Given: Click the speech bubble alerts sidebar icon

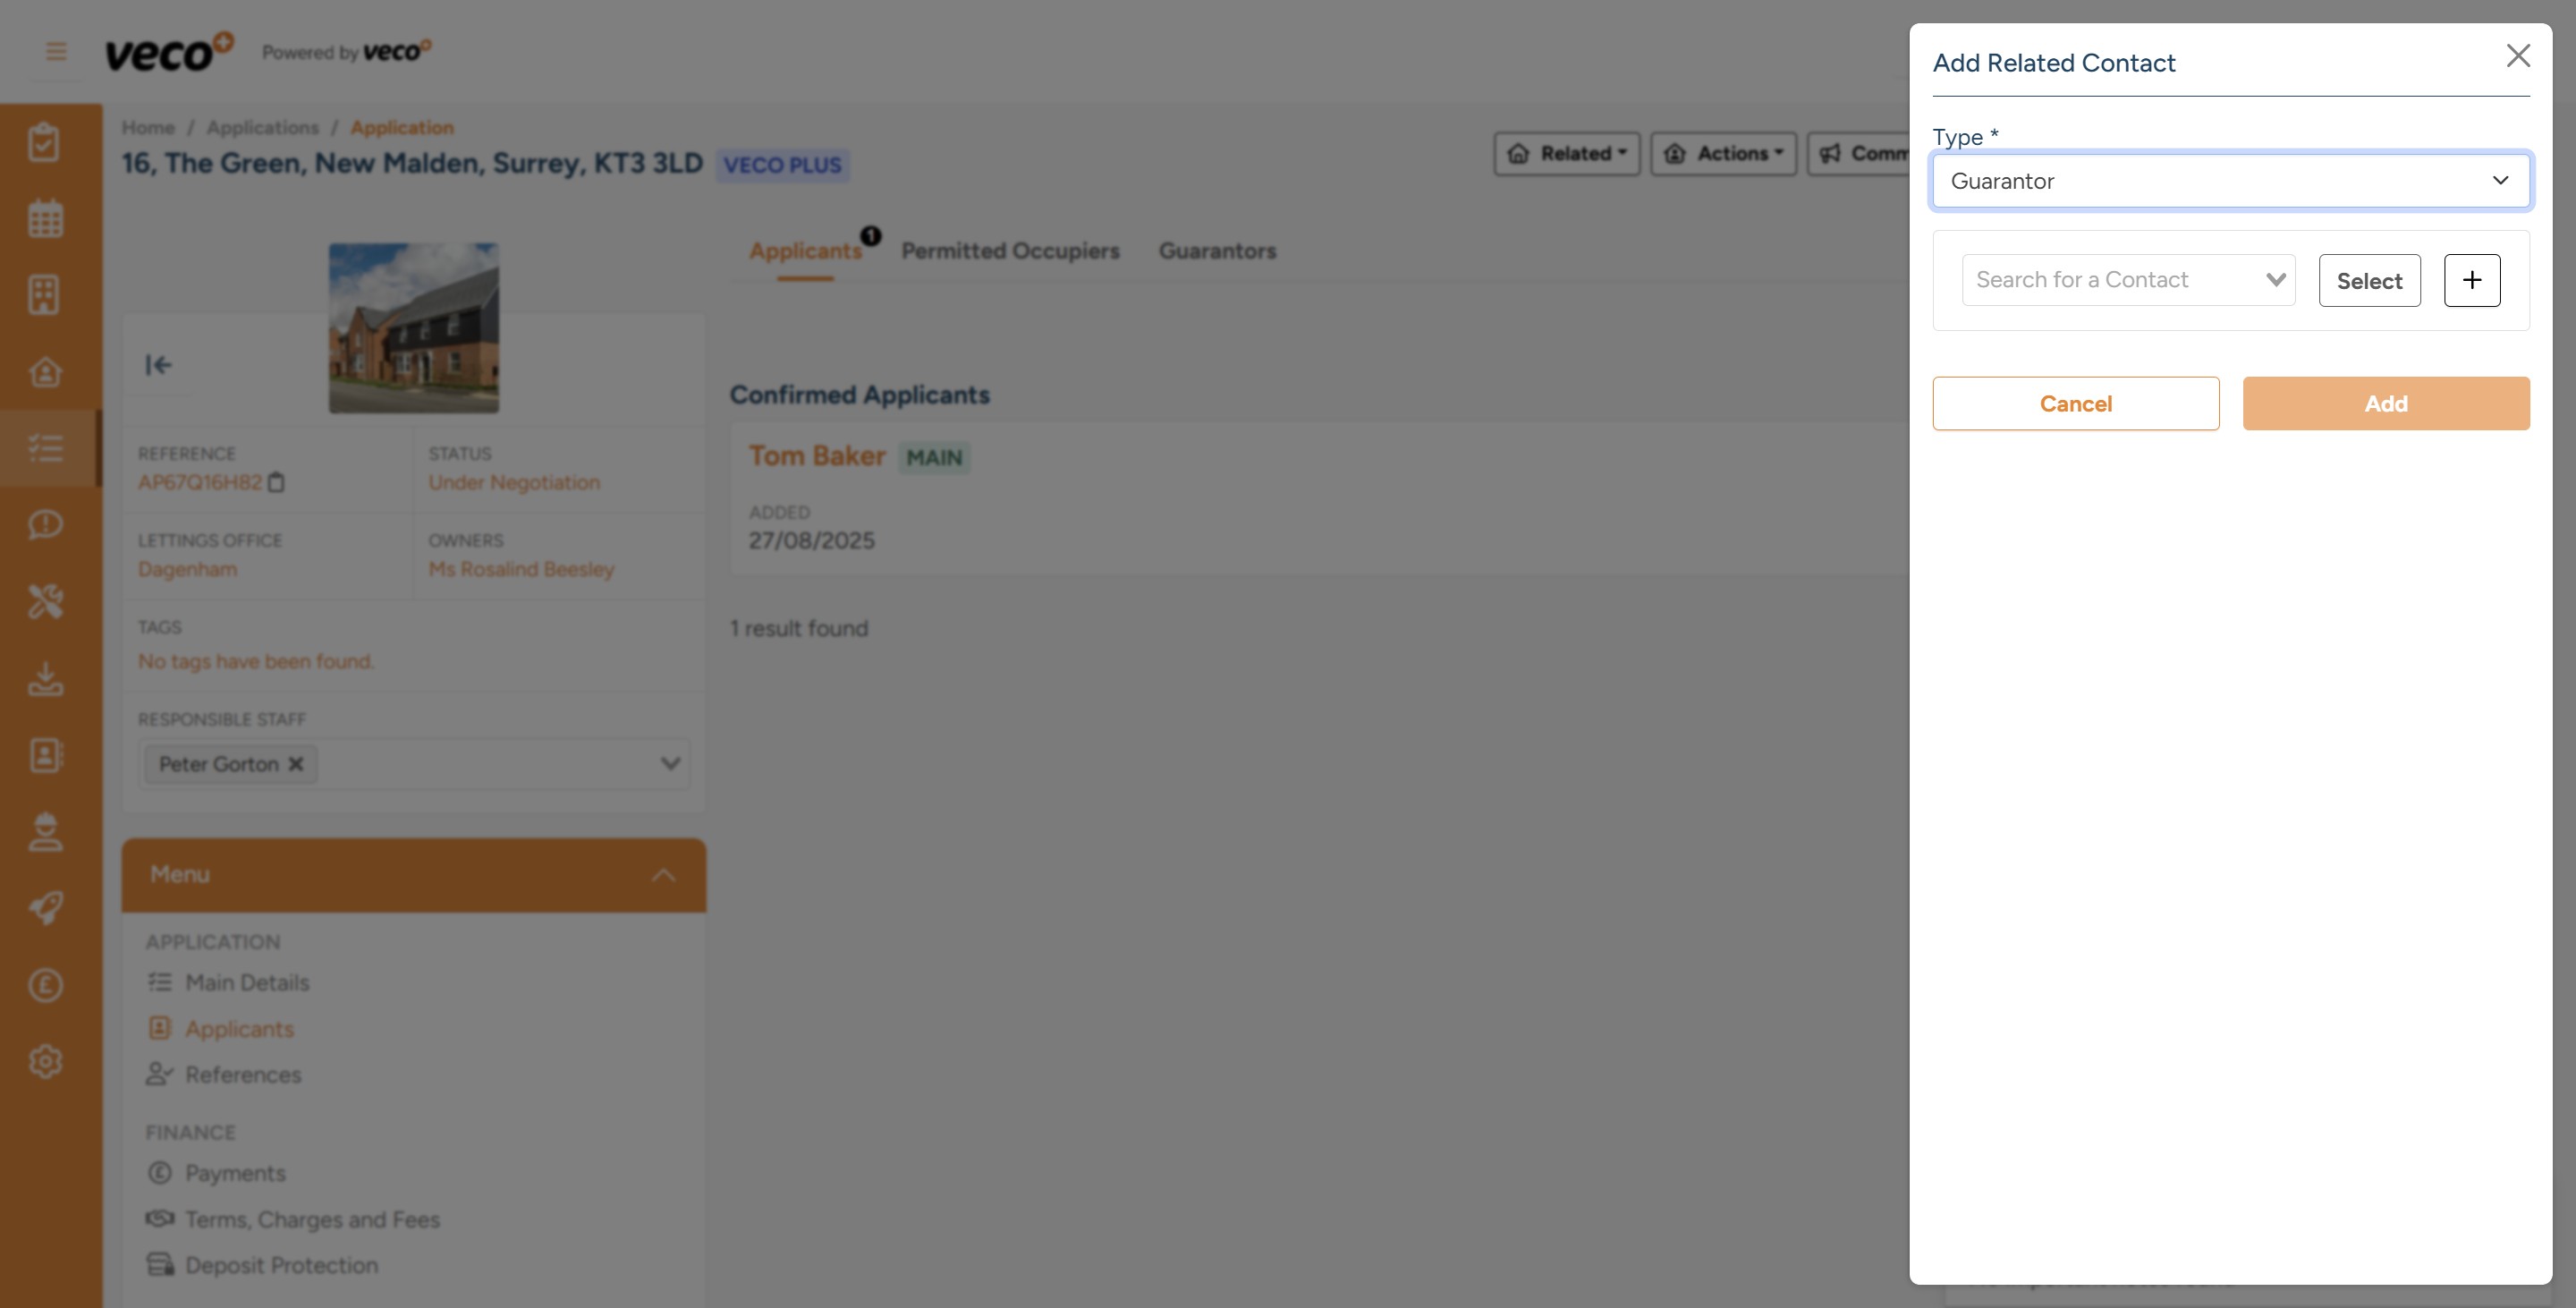Looking at the screenshot, I should [46, 524].
